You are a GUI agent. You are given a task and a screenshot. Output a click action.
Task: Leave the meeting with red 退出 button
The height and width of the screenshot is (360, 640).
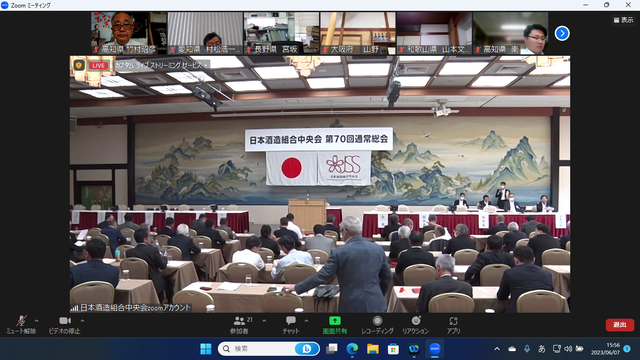[620, 325]
